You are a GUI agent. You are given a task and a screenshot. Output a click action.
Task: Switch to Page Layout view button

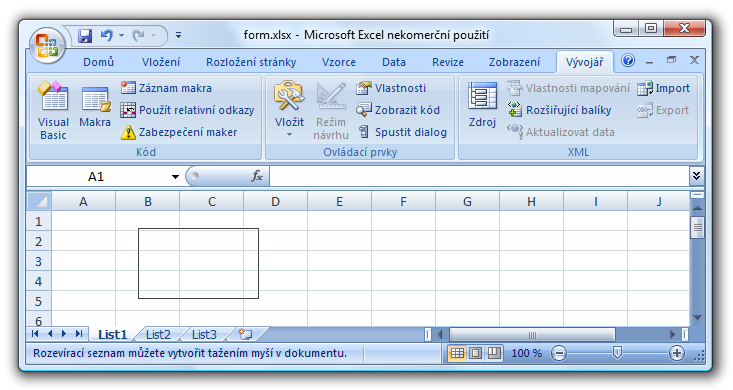pyautogui.click(x=475, y=353)
